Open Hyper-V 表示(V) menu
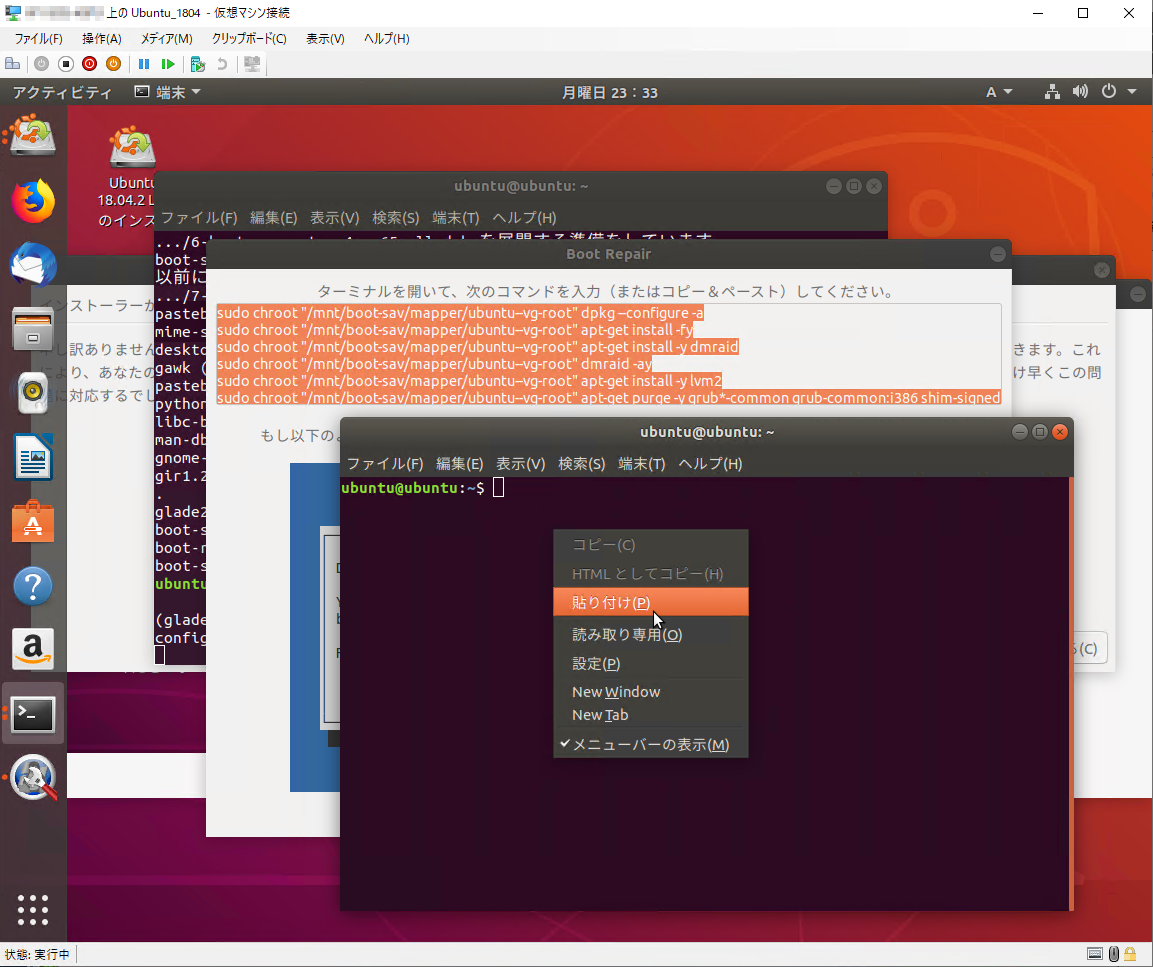1153x967 pixels. click(325, 38)
